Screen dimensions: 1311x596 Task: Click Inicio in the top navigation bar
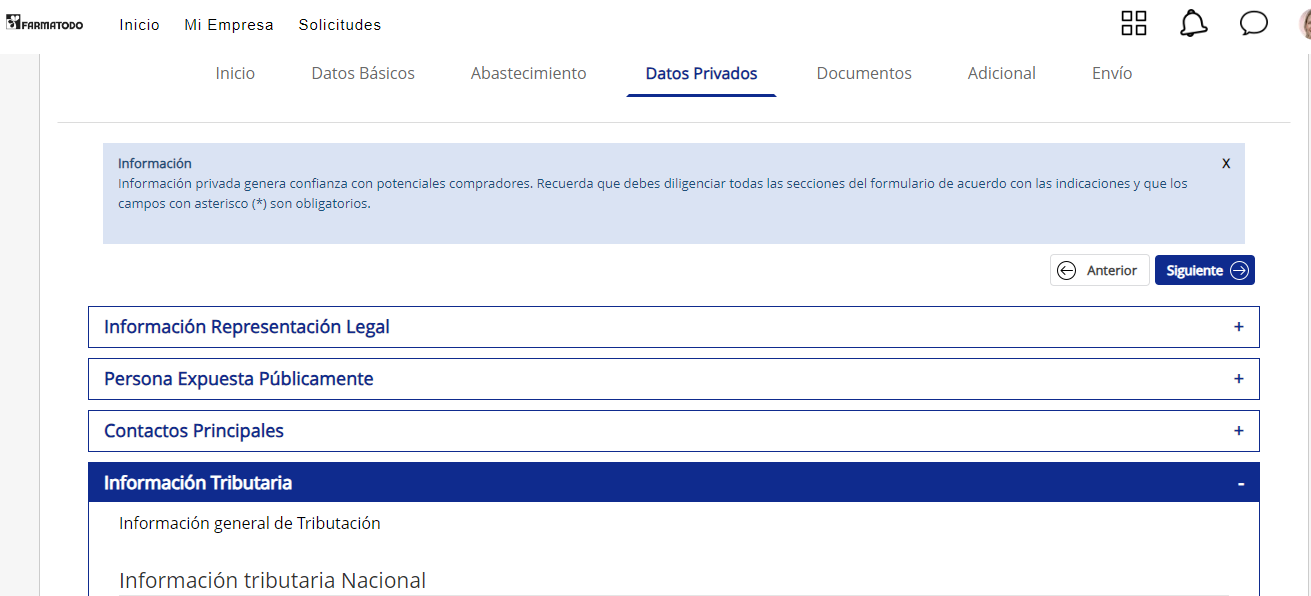[139, 25]
